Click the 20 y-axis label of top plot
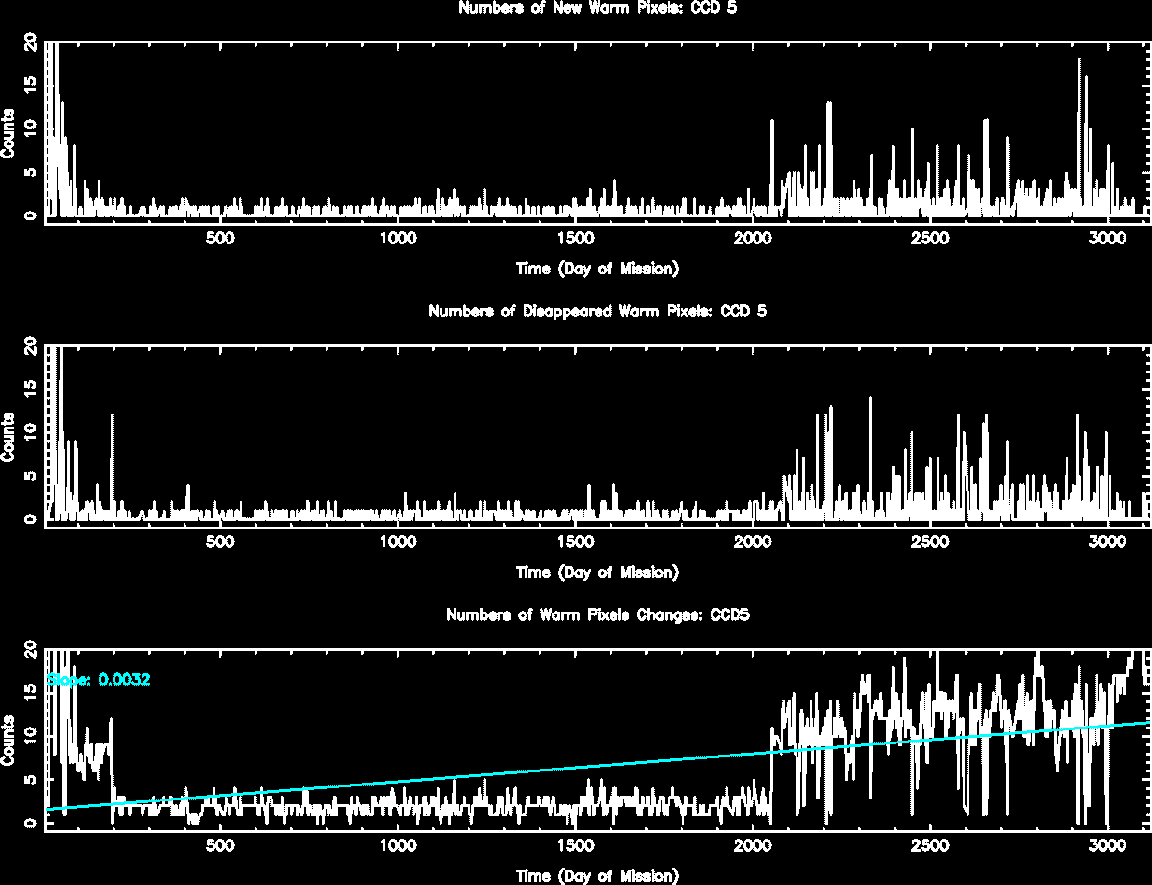 (x=31, y=43)
